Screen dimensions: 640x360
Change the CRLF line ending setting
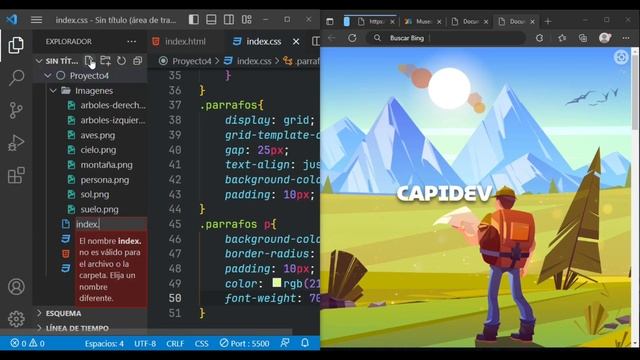(175, 344)
